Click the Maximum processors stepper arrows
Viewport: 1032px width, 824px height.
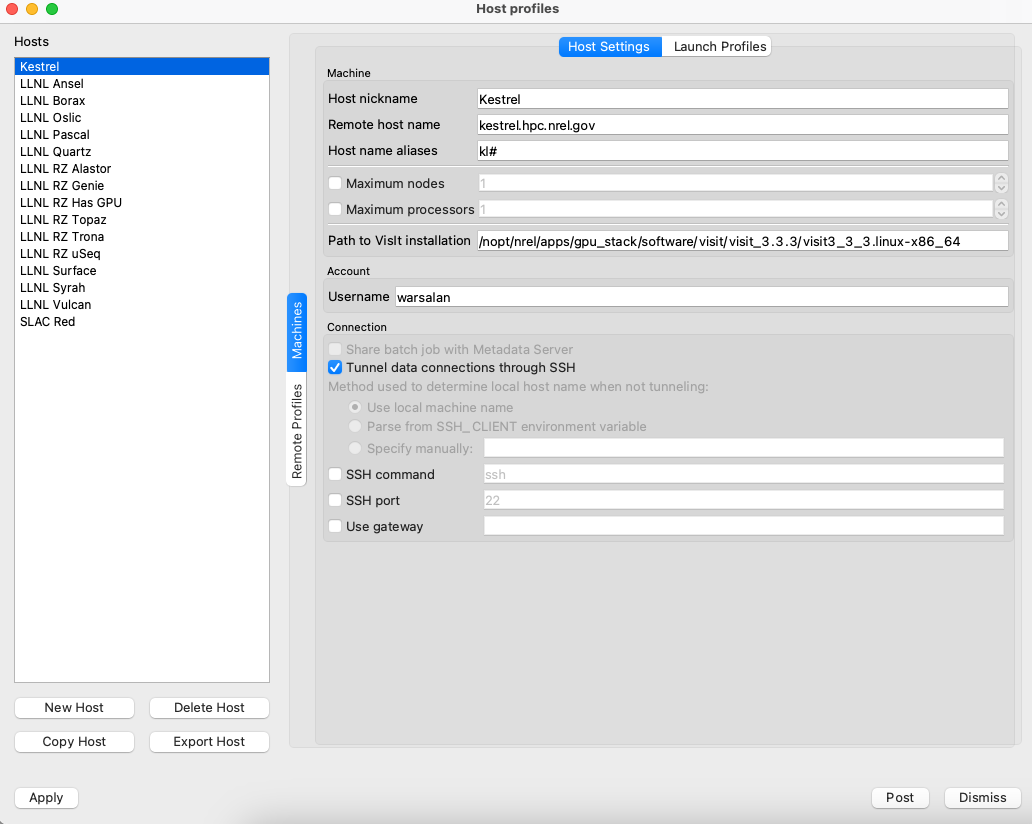pyautogui.click(x=1001, y=210)
